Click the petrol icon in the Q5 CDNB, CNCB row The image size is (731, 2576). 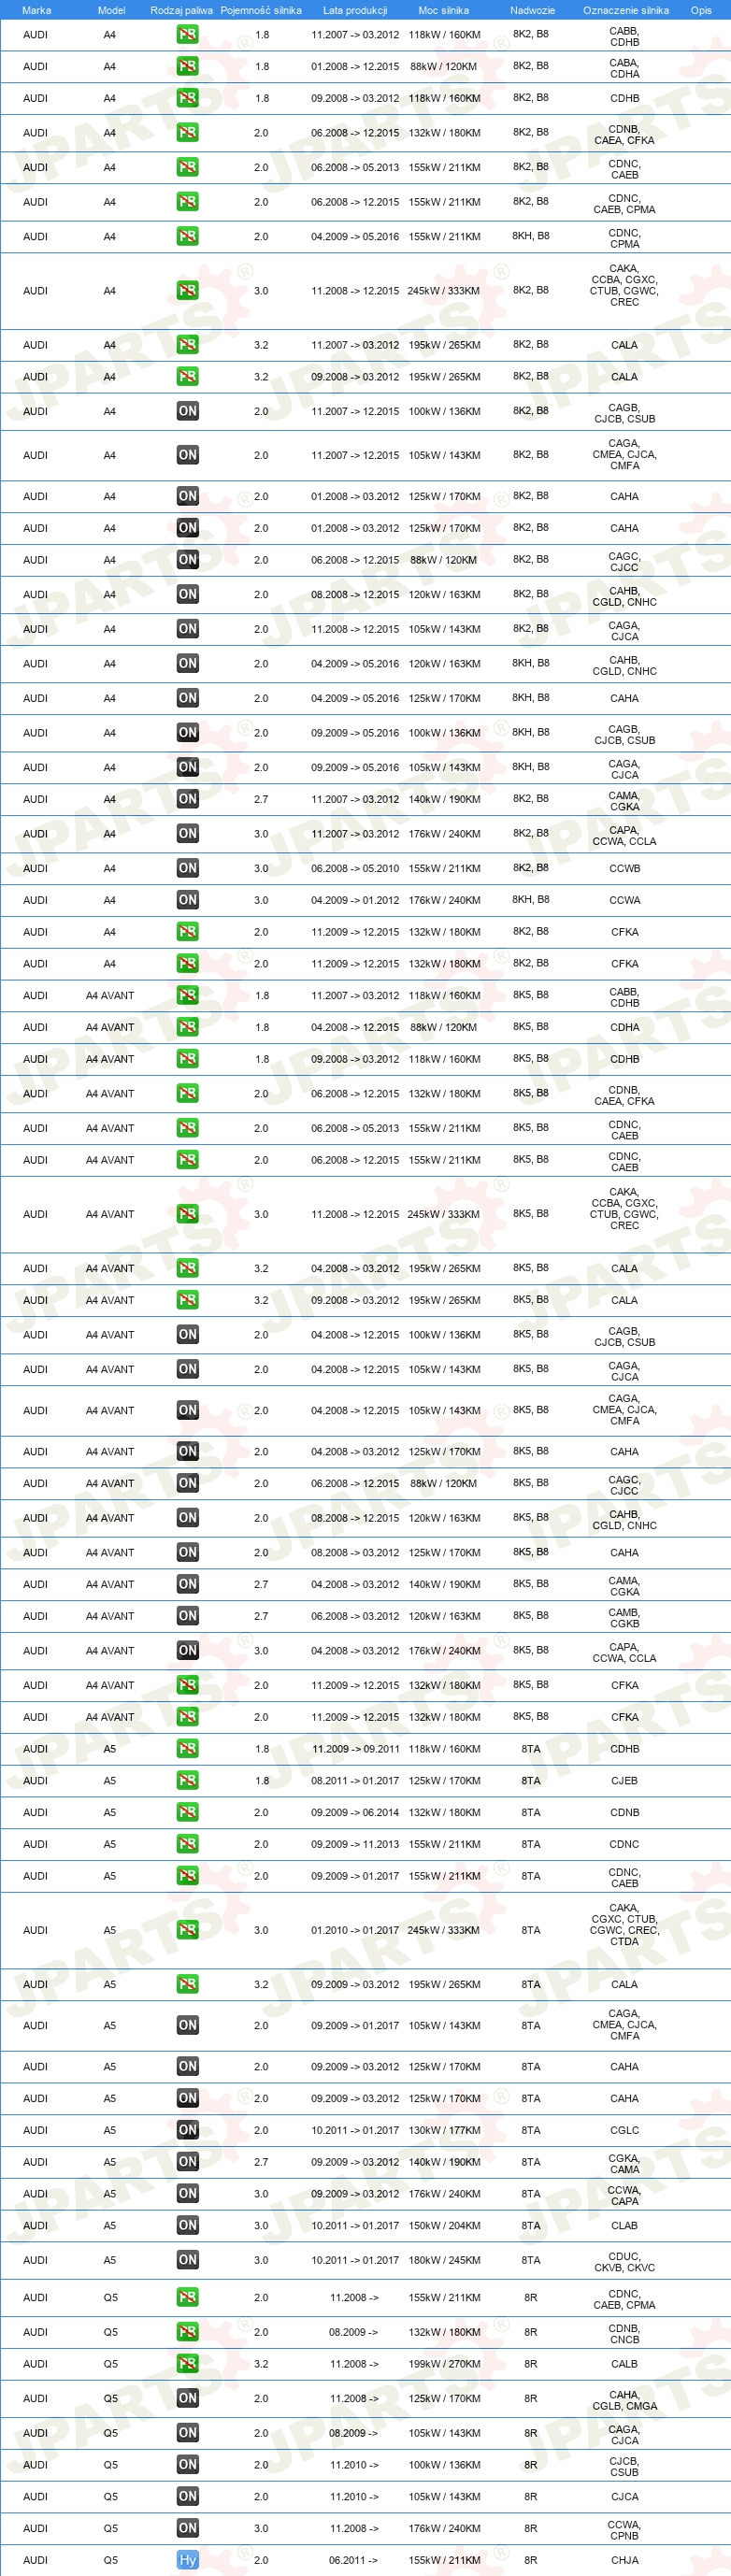coord(188,2332)
